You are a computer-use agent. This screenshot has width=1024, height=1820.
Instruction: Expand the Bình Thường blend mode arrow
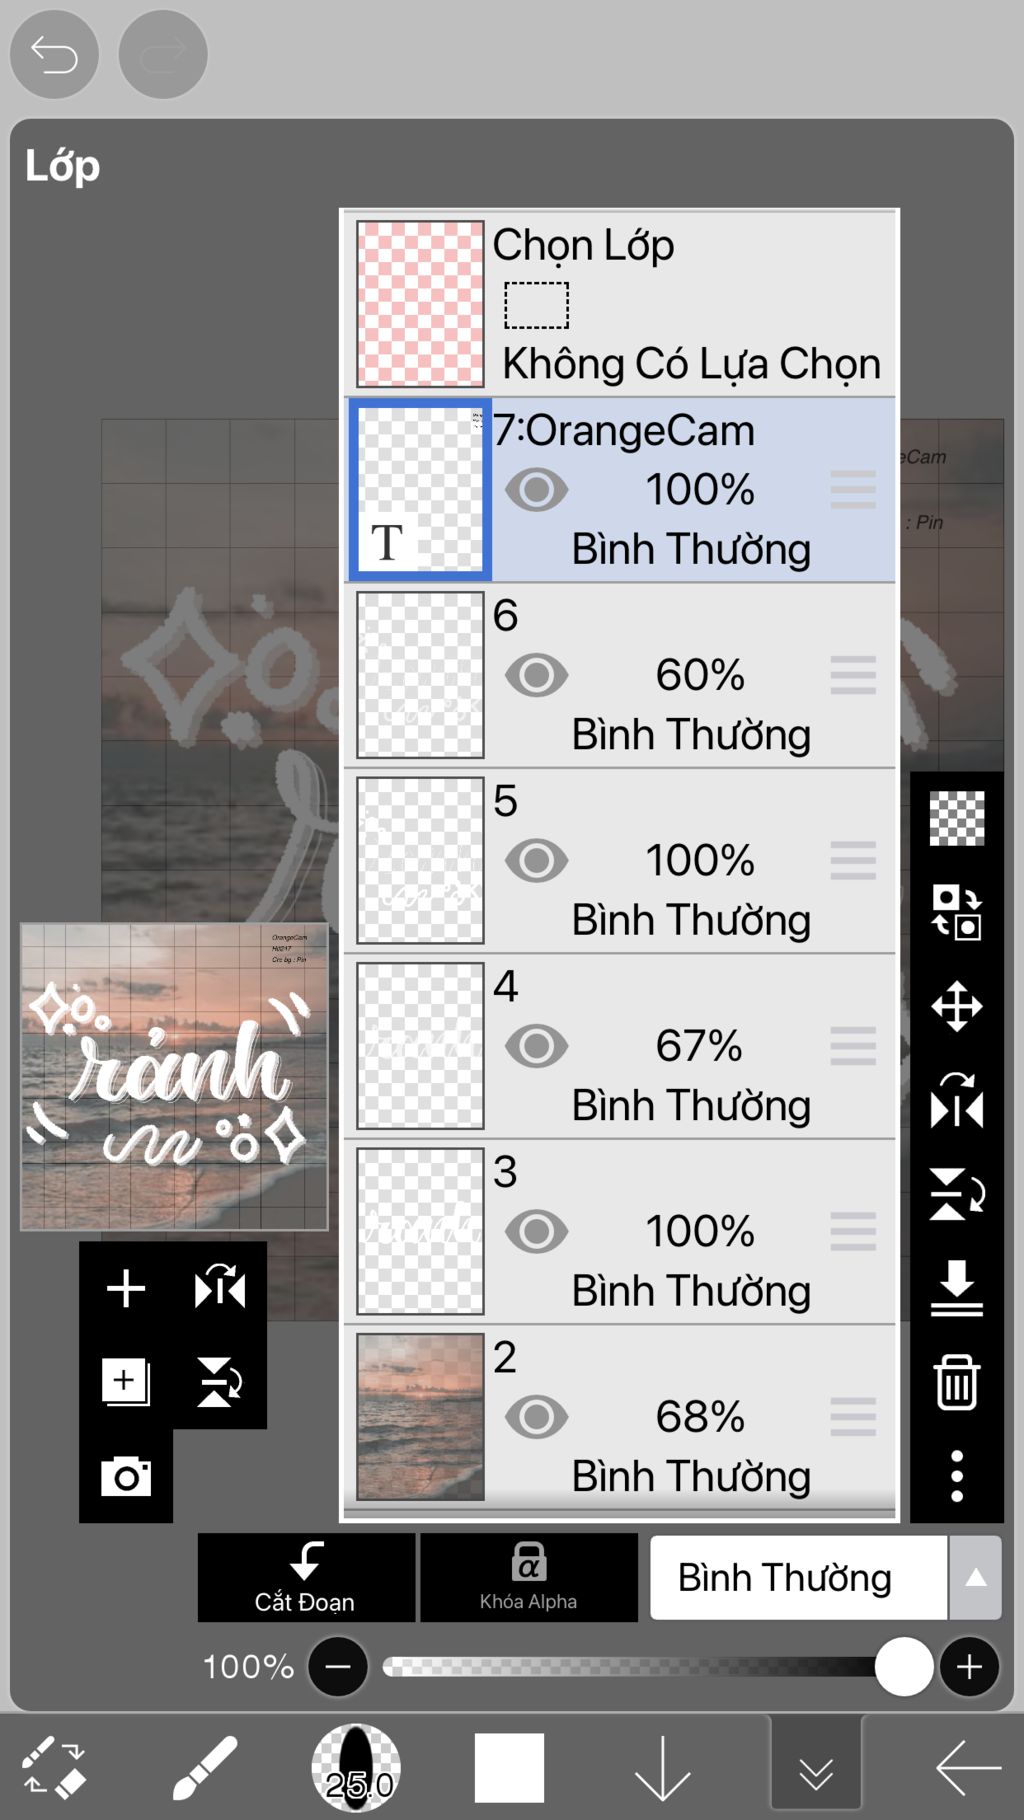point(976,1578)
